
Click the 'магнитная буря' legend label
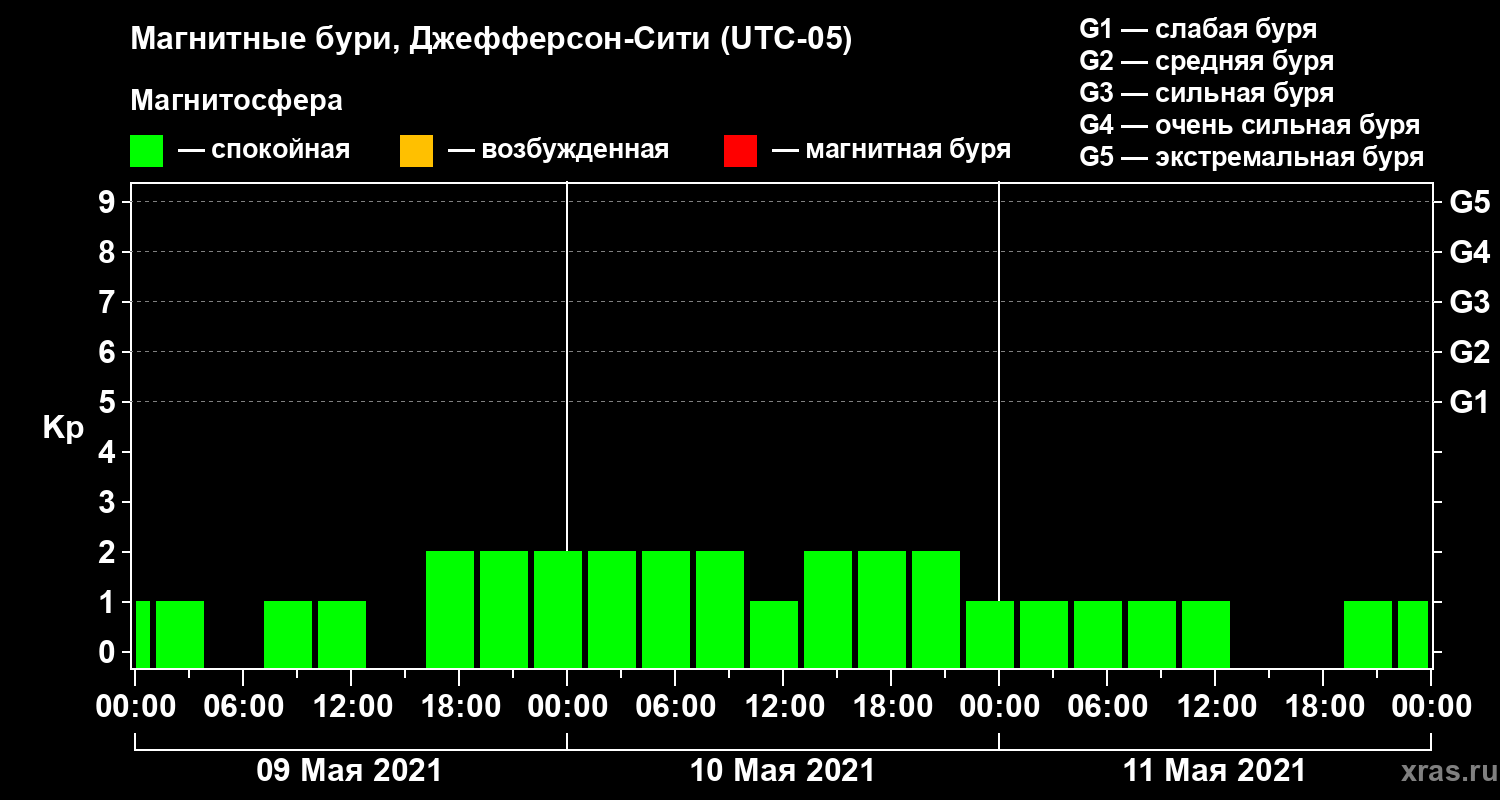pos(907,150)
